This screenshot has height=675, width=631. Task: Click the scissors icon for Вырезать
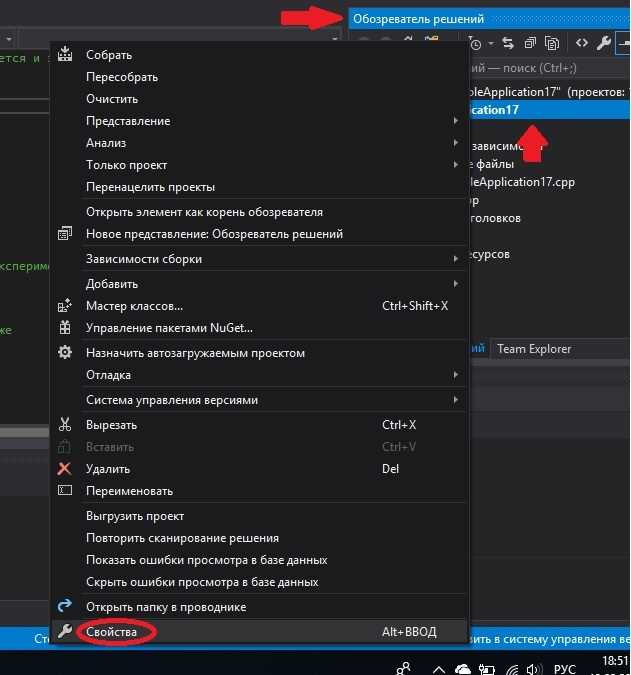(x=66, y=425)
